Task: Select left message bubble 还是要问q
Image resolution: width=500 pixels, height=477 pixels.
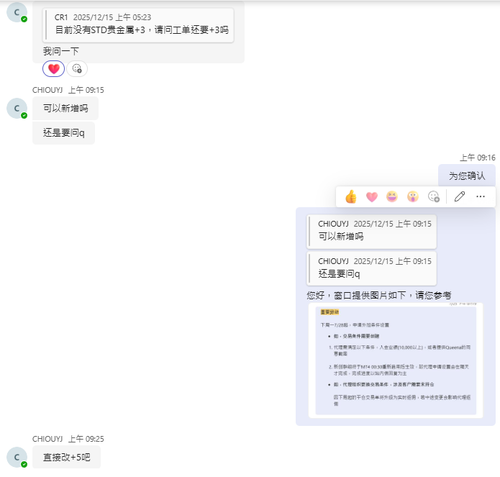Action: pos(64,133)
